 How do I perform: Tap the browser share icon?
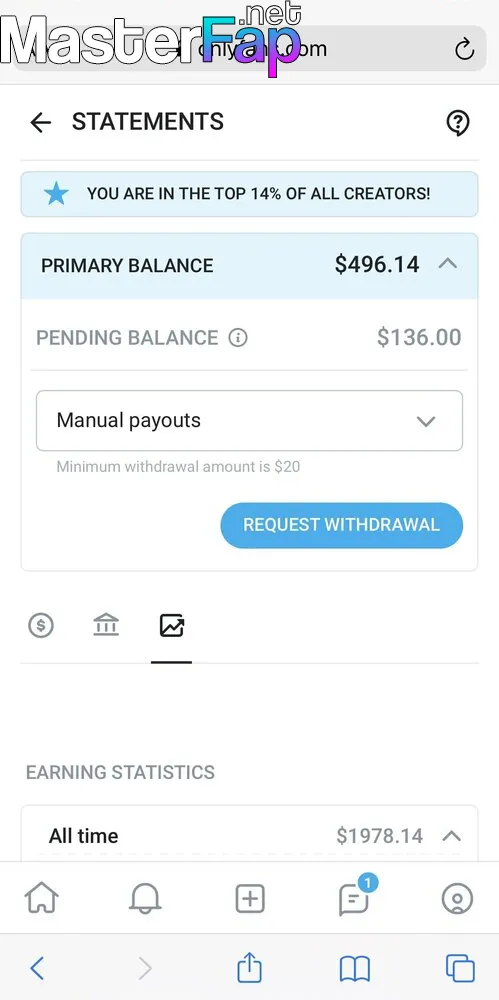click(250, 967)
